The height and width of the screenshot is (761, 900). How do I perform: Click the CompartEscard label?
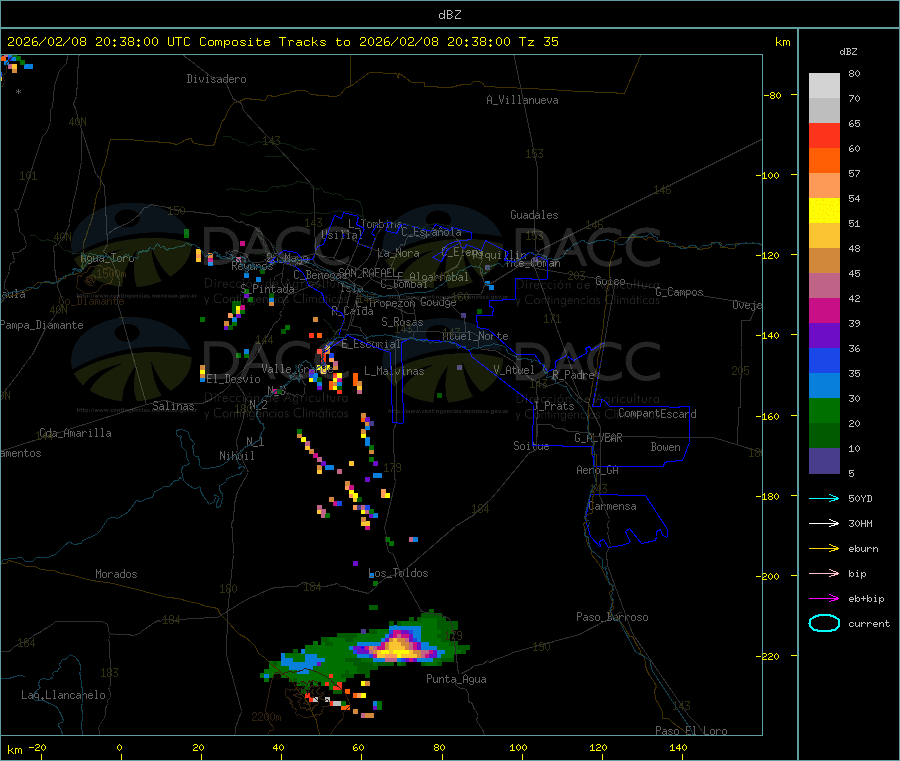657,414
